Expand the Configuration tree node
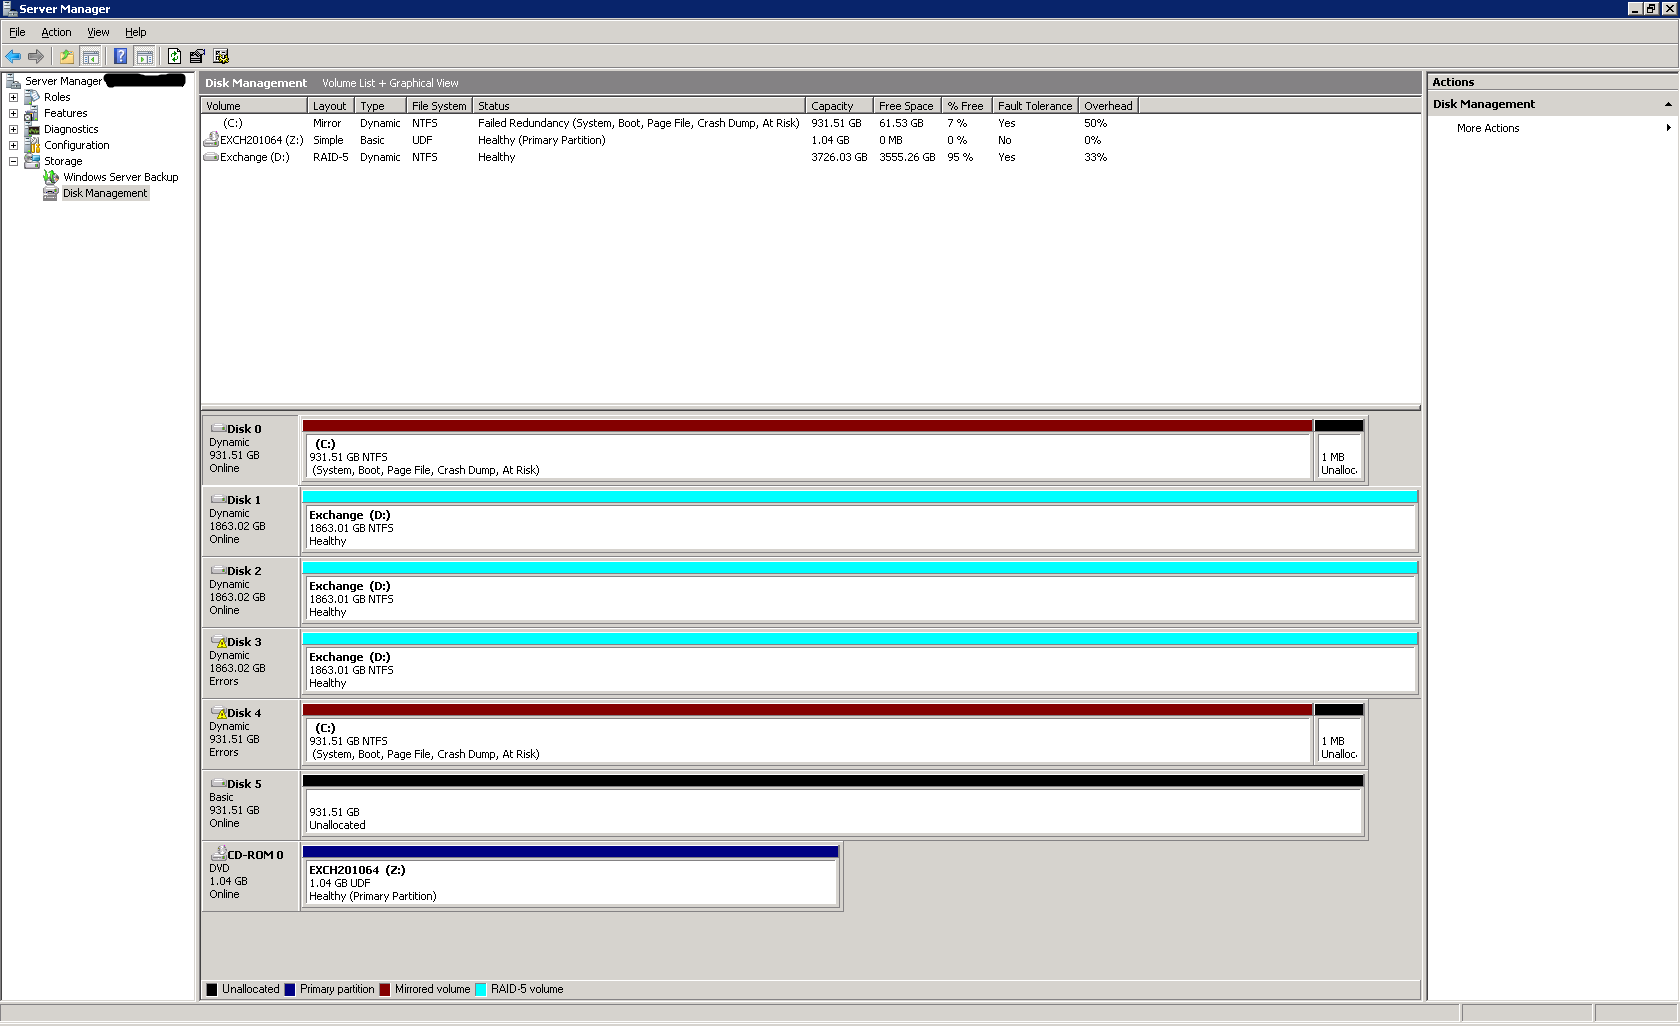 (13, 145)
